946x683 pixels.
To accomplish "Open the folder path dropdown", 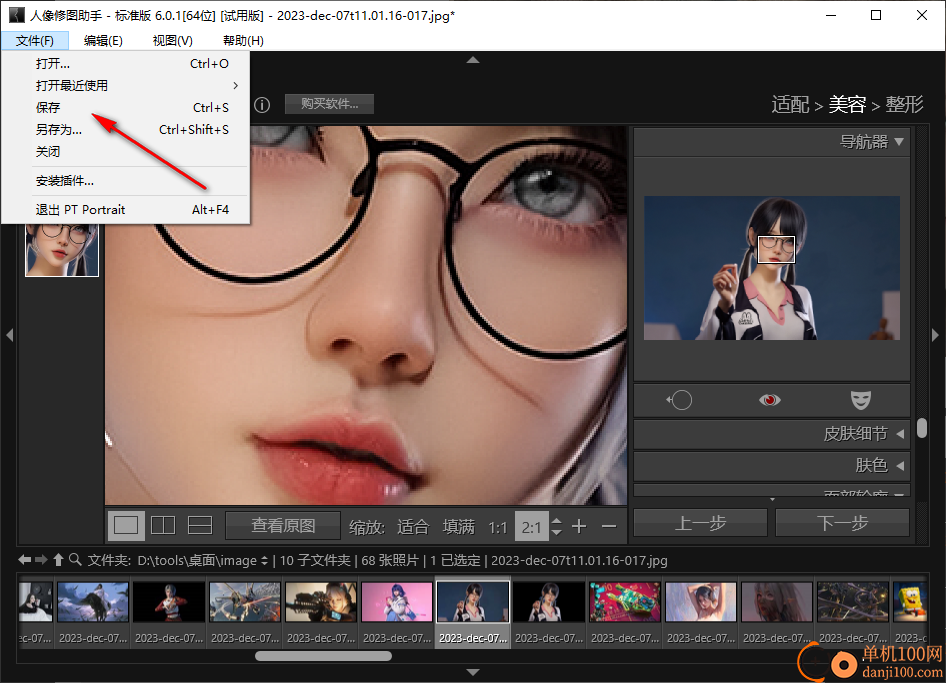I will tap(264, 561).
